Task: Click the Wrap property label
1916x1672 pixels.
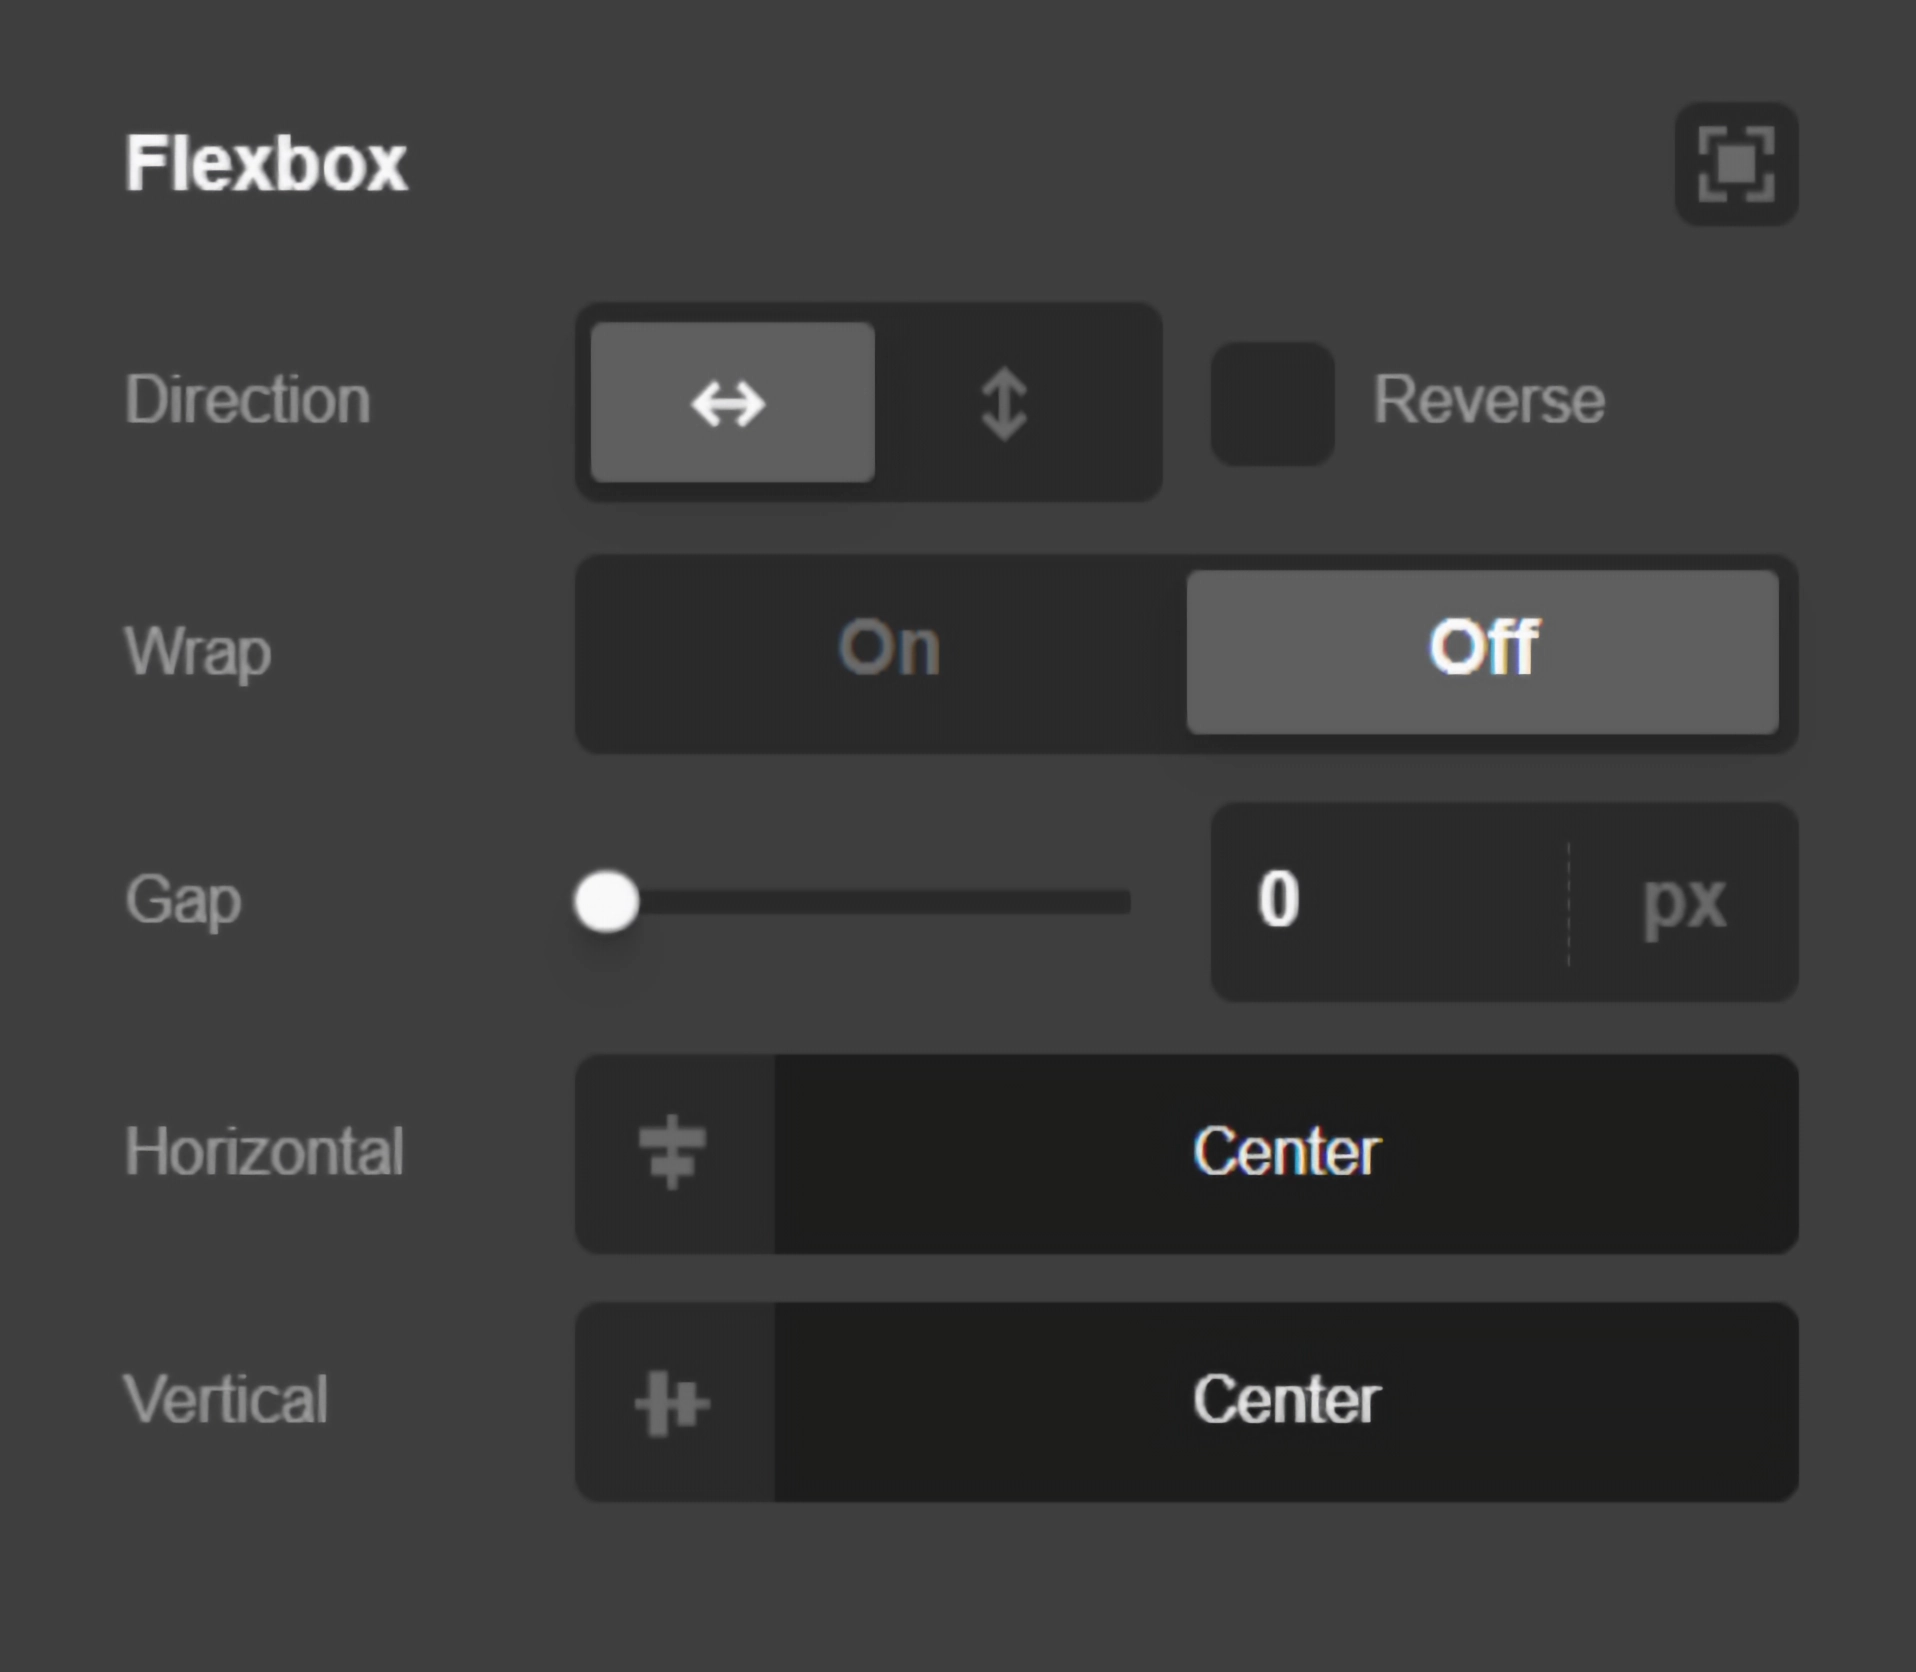Action: pos(197,652)
